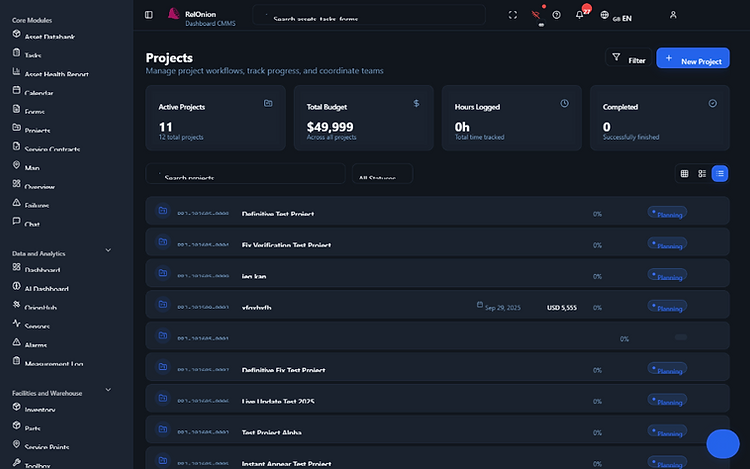Click the Failures warning icon

point(16,203)
